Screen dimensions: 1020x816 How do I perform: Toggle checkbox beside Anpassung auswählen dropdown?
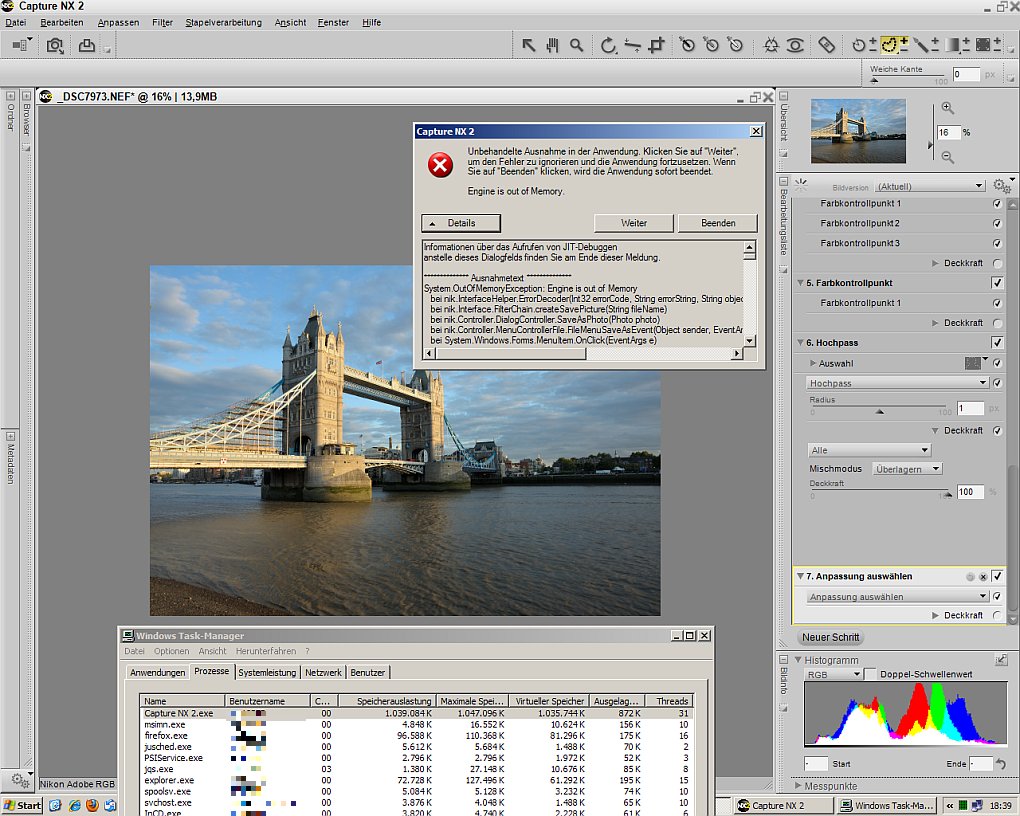[997, 596]
